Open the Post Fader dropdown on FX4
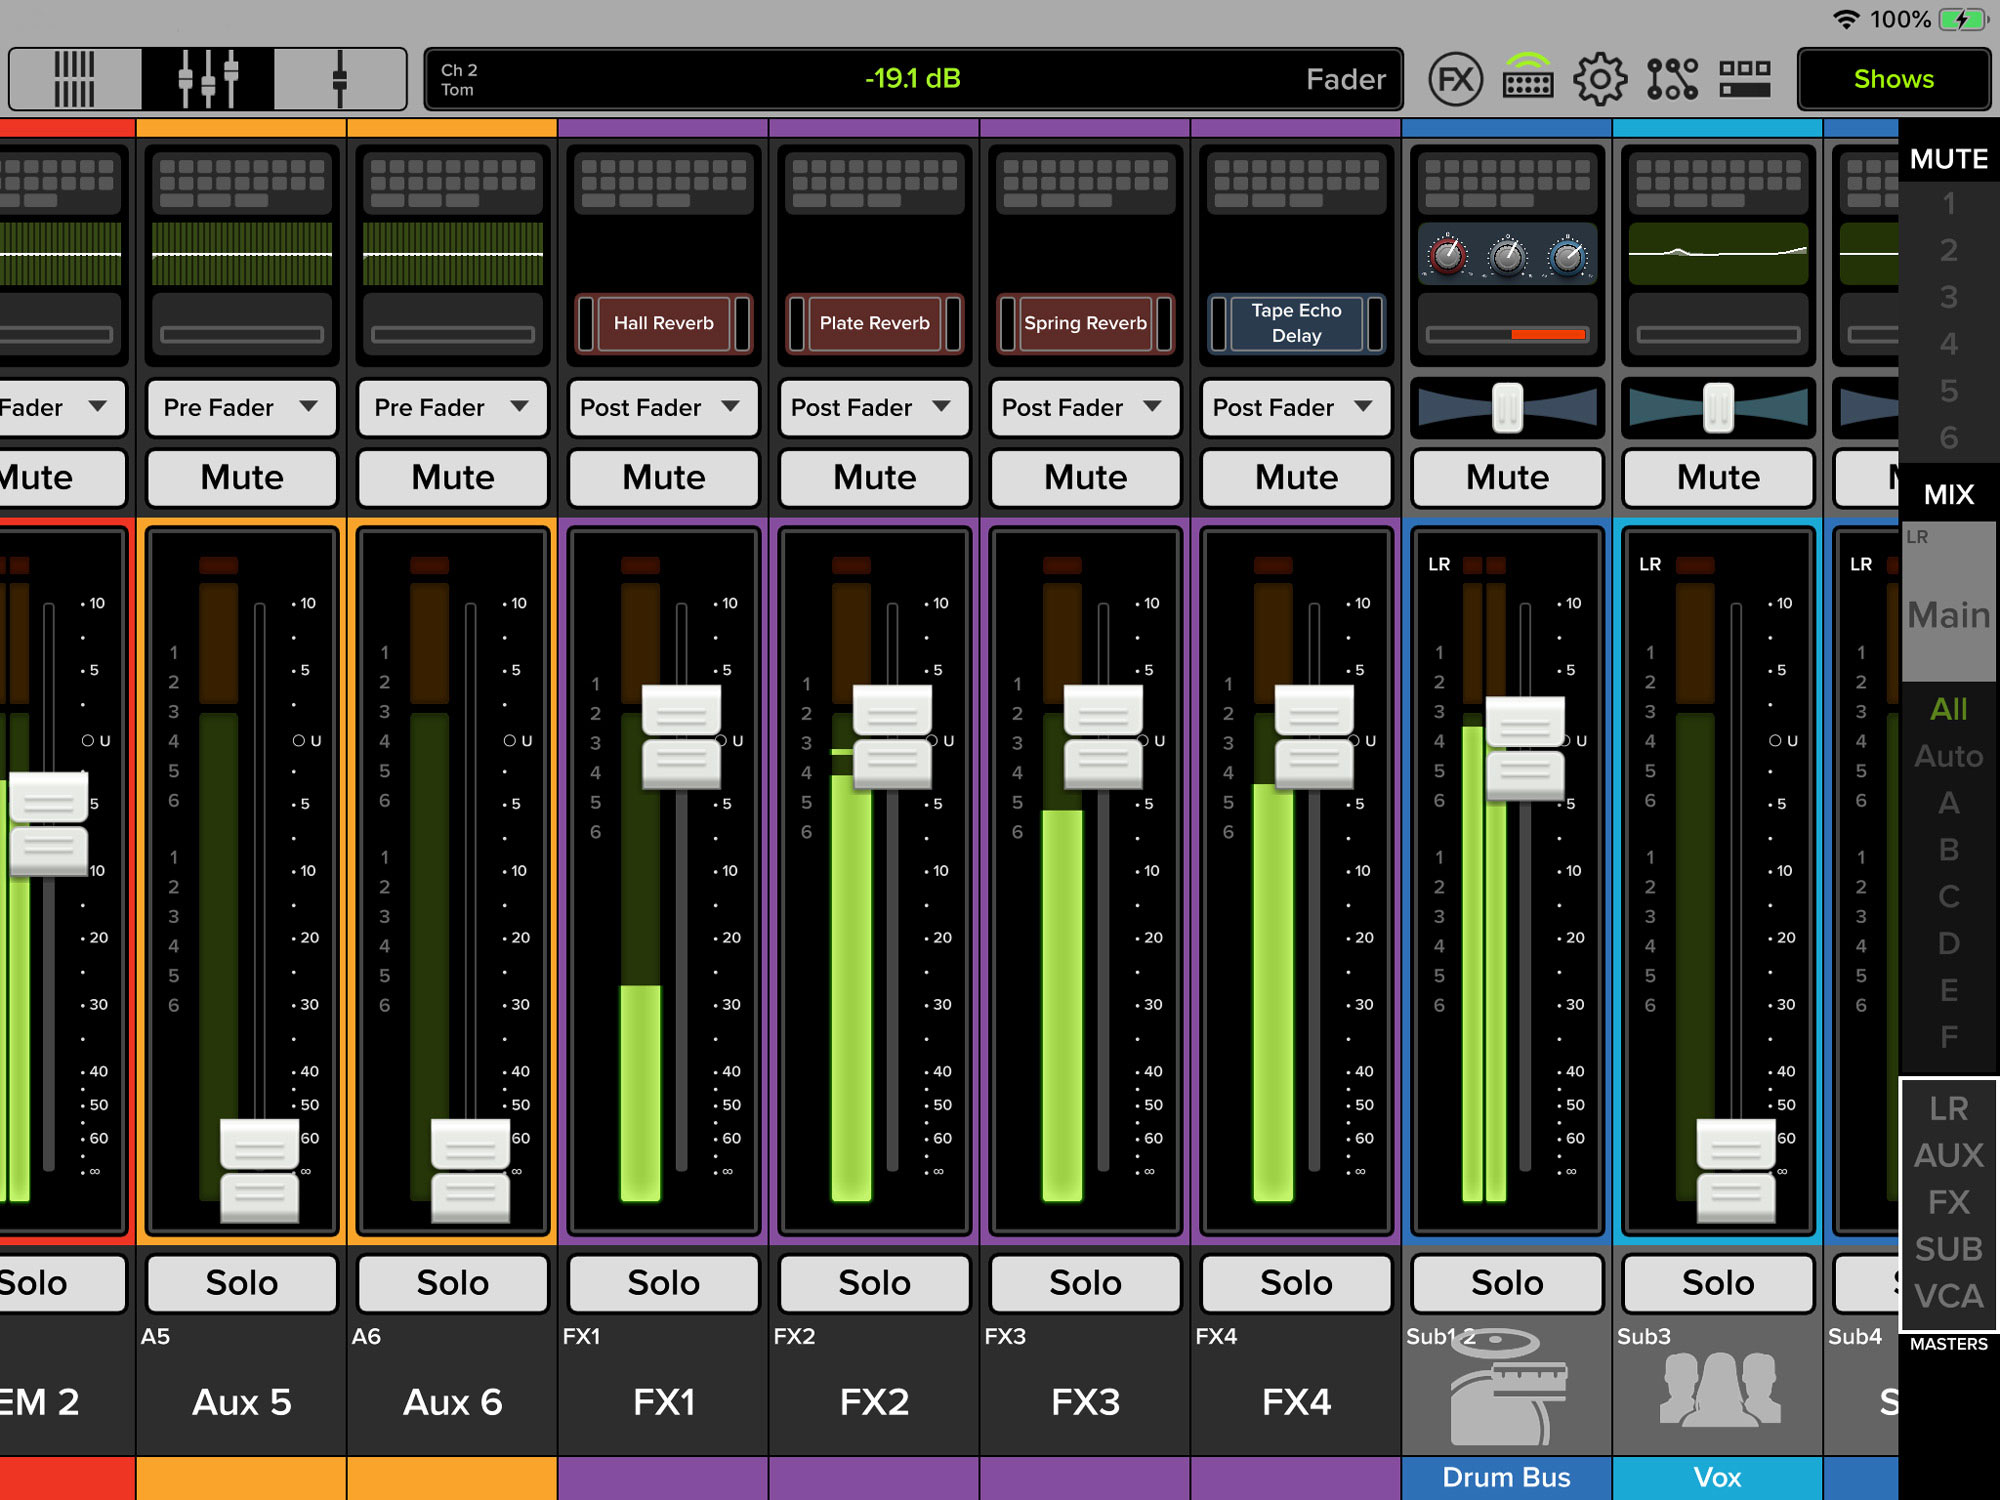This screenshot has width=2000, height=1500. tap(1295, 408)
